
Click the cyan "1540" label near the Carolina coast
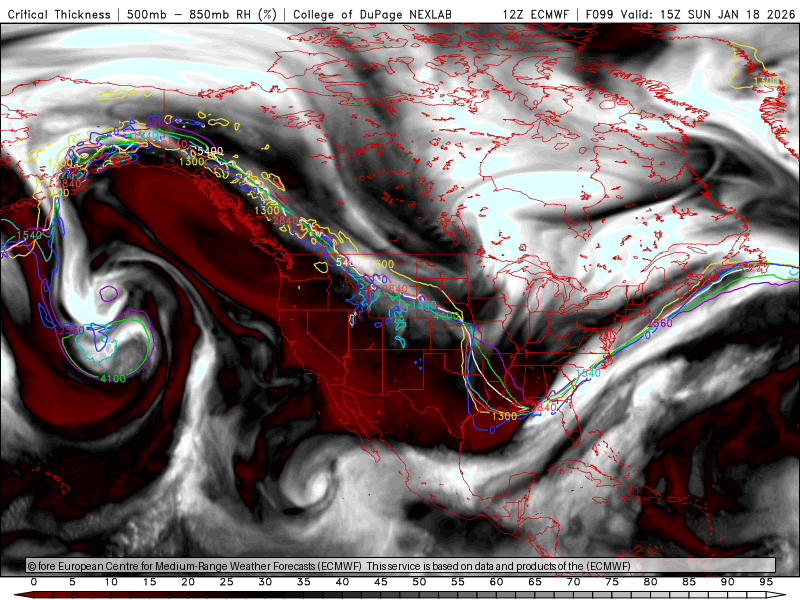pyautogui.click(x=588, y=373)
